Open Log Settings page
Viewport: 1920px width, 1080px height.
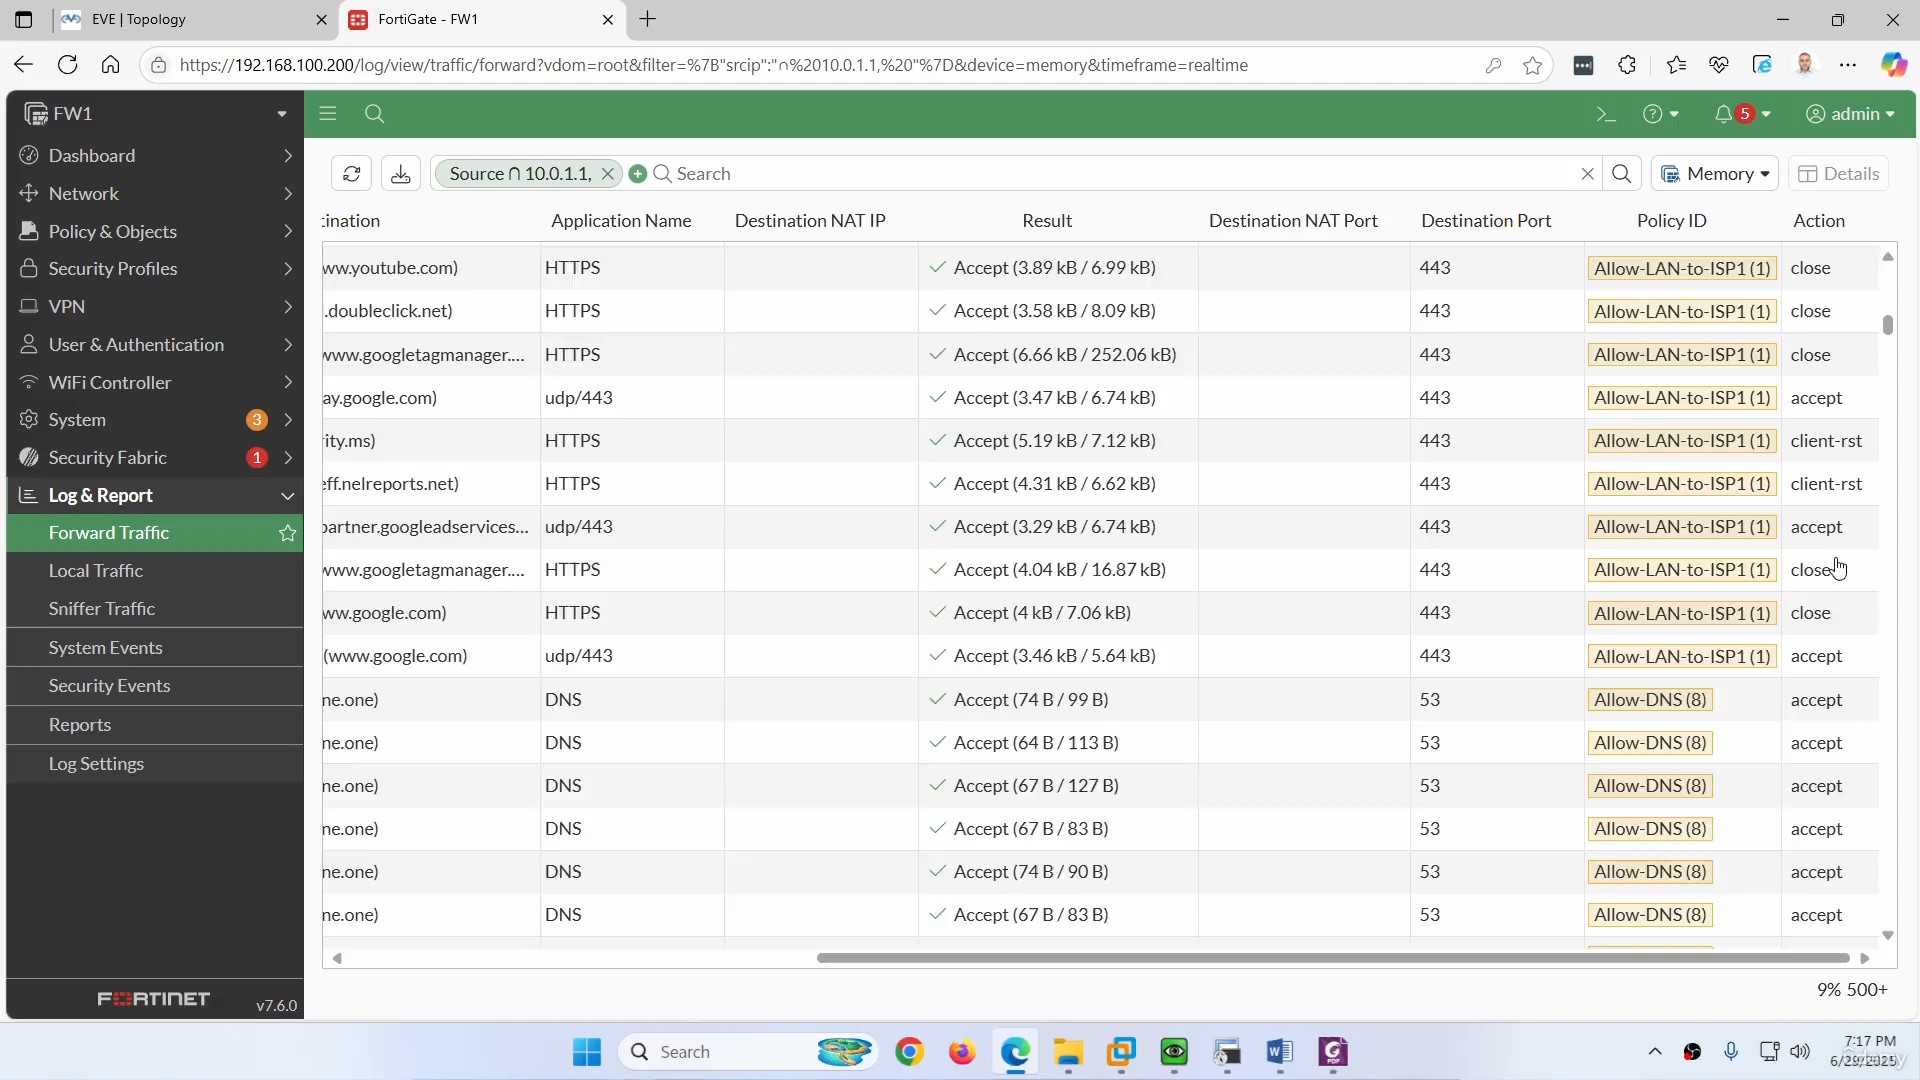click(x=155, y=764)
